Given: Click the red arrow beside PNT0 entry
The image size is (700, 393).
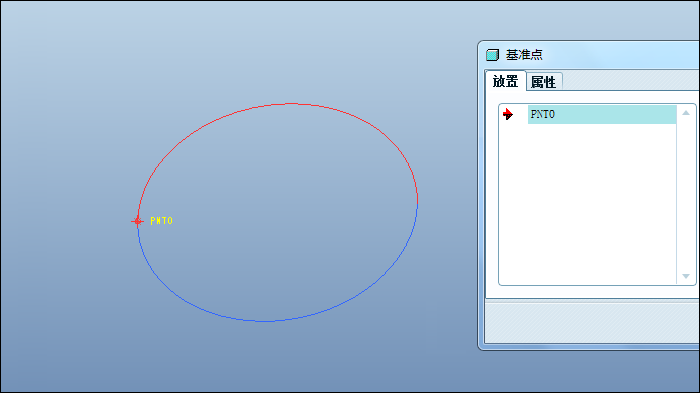Looking at the screenshot, I should [508, 114].
